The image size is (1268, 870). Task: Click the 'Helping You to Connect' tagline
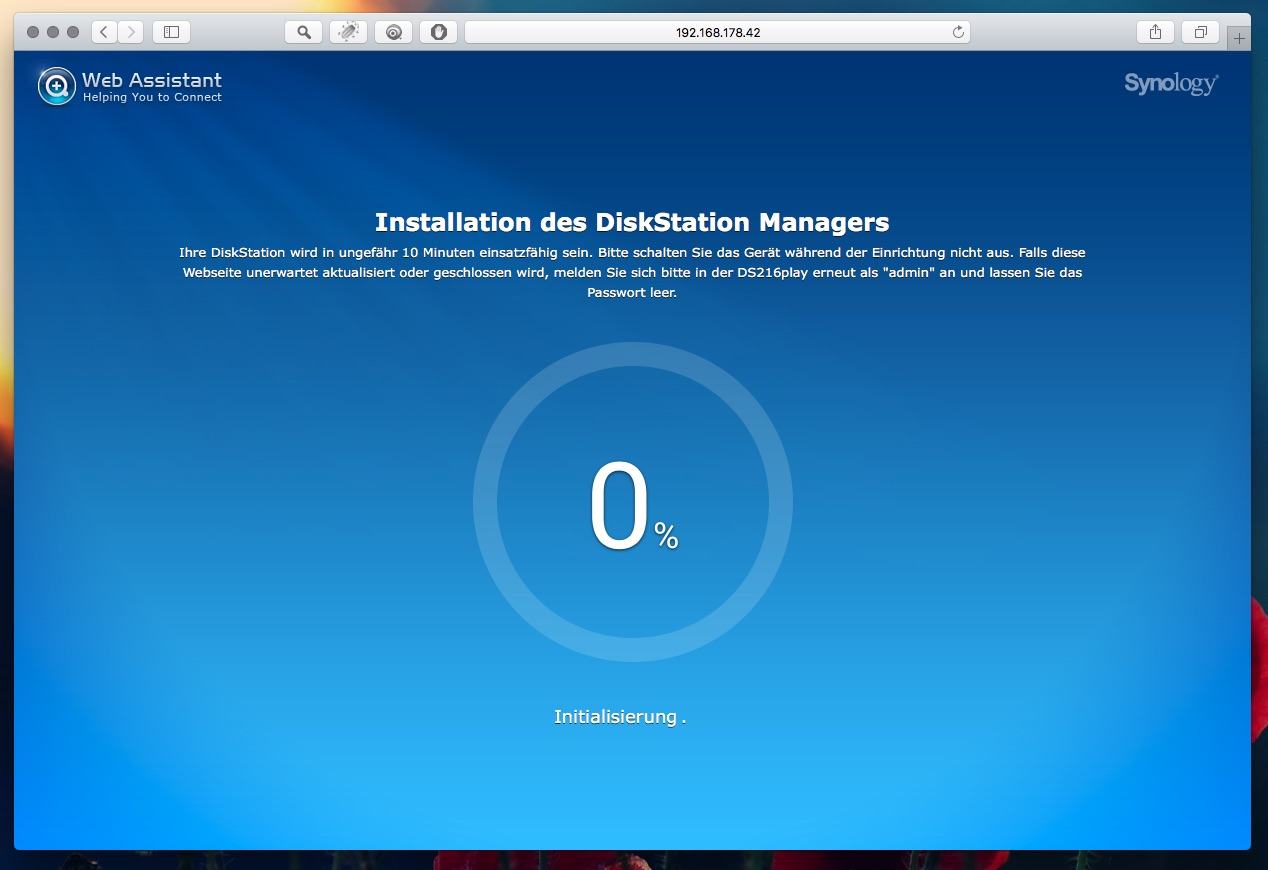[x=152, y=97]
